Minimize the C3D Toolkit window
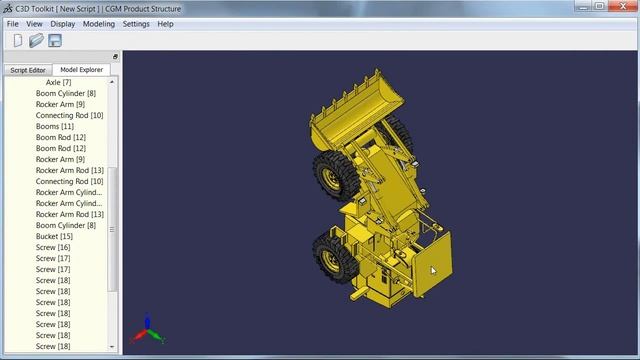Image resolution: width=640 pixels, height=360 pixels. 584,6
